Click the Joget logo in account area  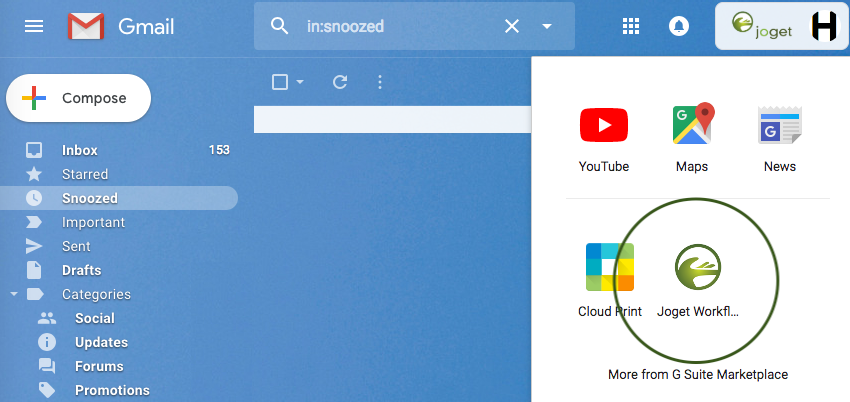(x=762, y=26)
